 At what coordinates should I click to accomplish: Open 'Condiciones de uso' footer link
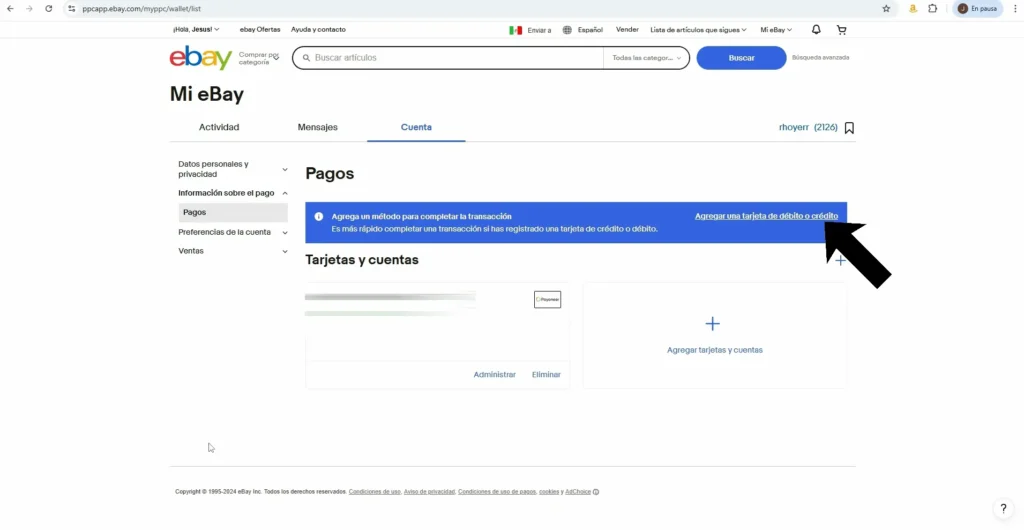click(x=374, y=492)
